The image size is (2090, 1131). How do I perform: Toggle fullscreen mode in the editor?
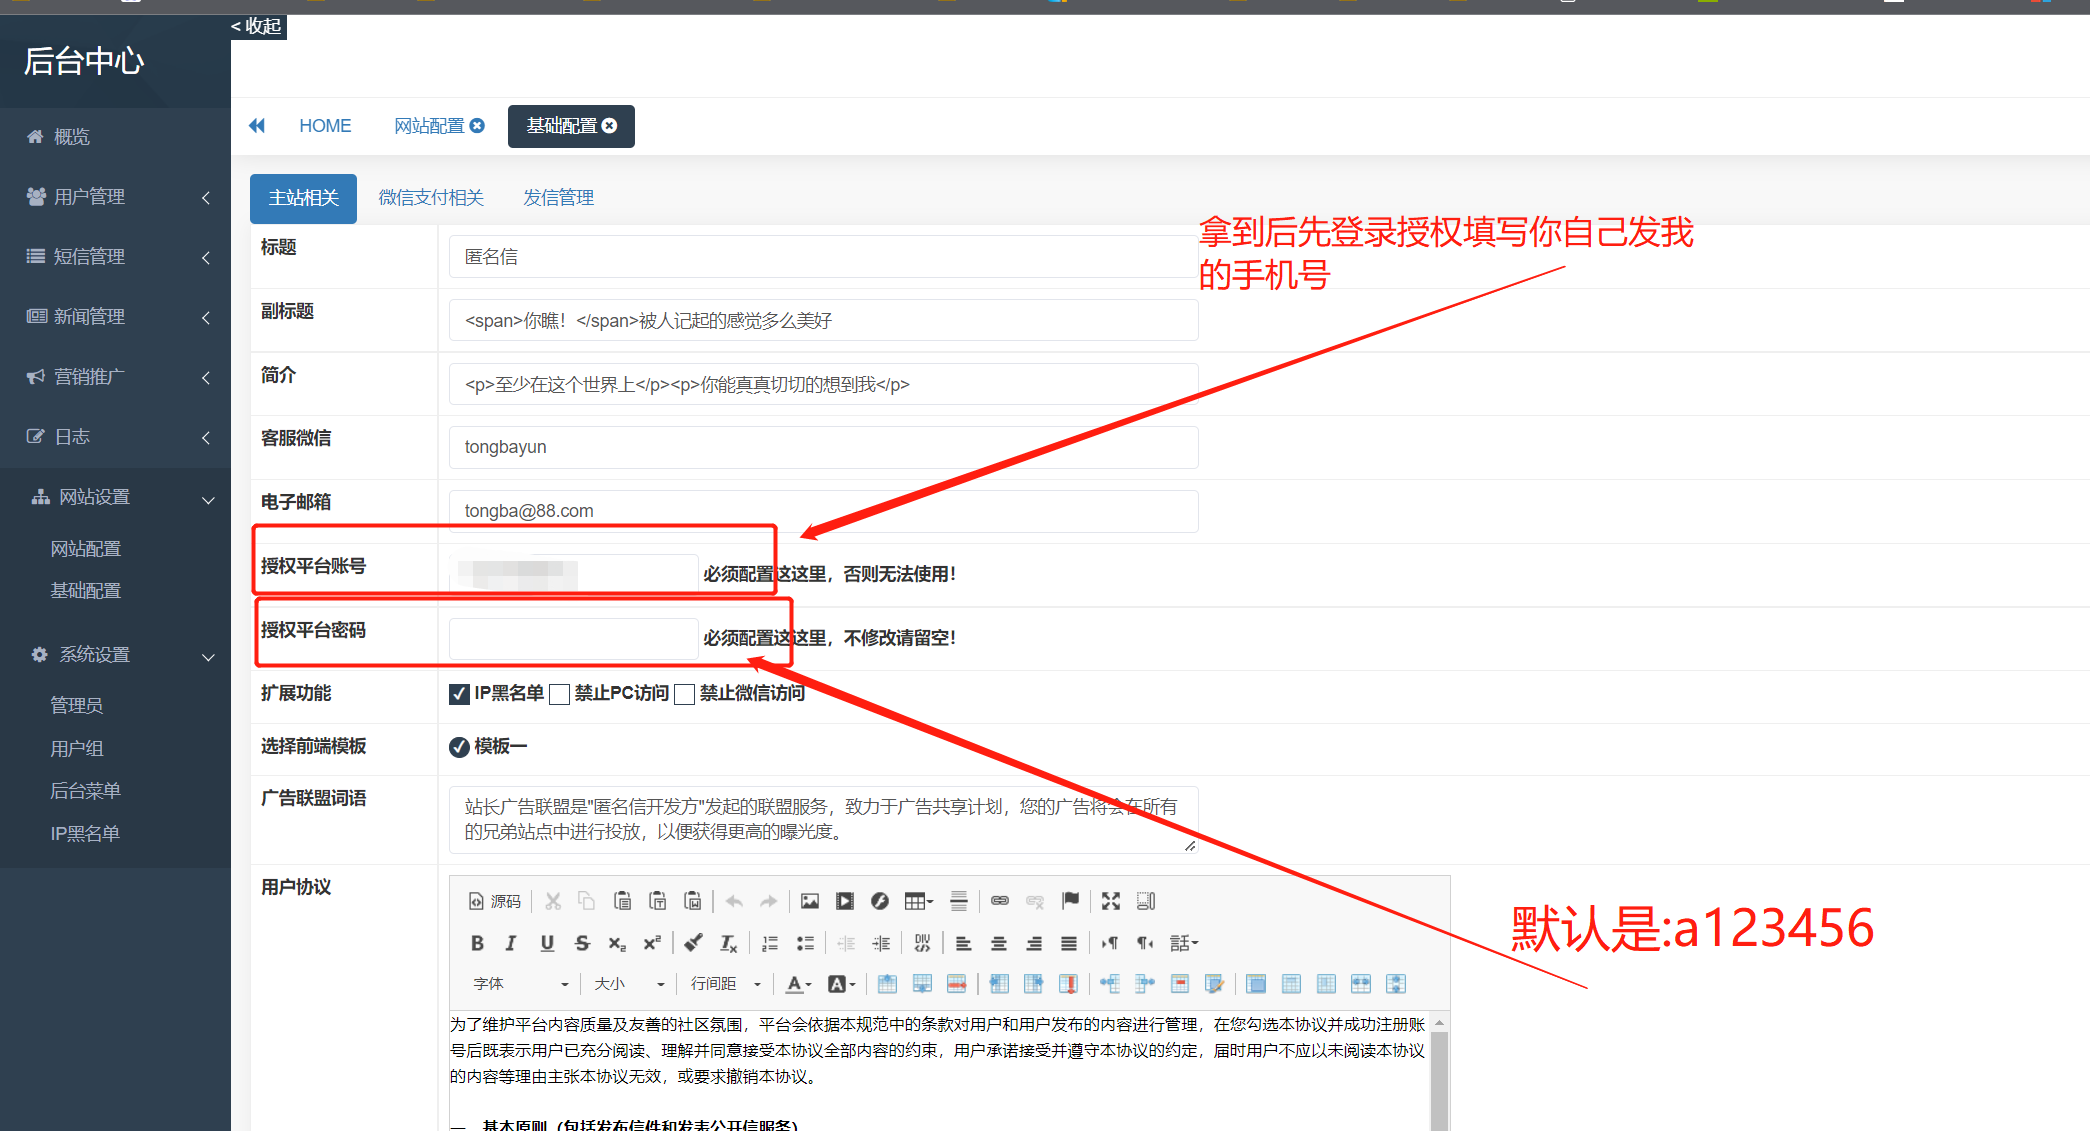(1110, 901)
